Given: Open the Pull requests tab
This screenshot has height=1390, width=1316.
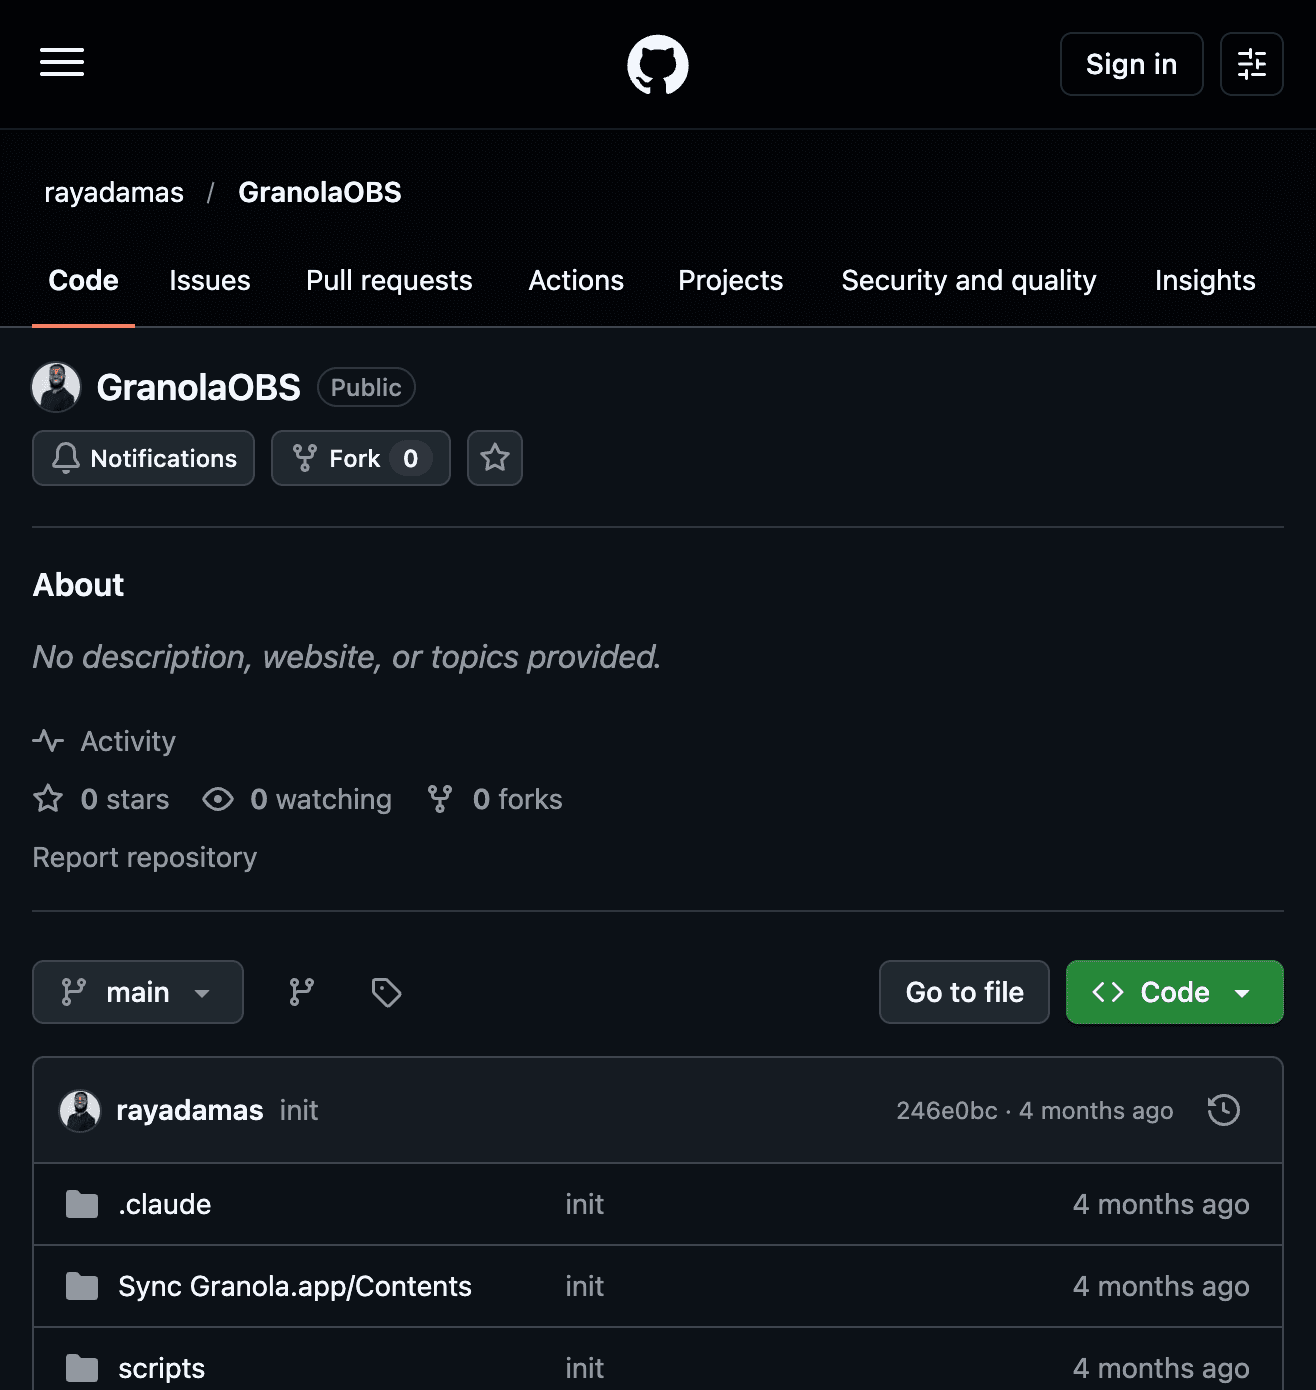Looking at the screenshot, I should click(x=389, y=281).
